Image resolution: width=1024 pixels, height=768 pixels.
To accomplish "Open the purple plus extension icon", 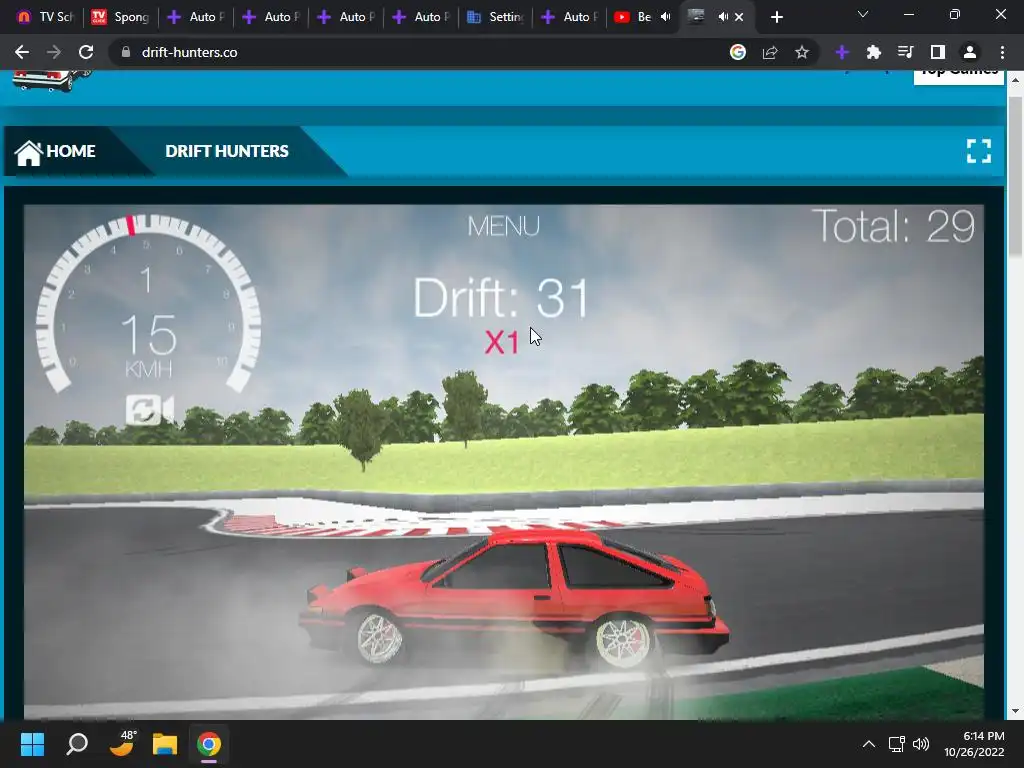I will 842,52.
